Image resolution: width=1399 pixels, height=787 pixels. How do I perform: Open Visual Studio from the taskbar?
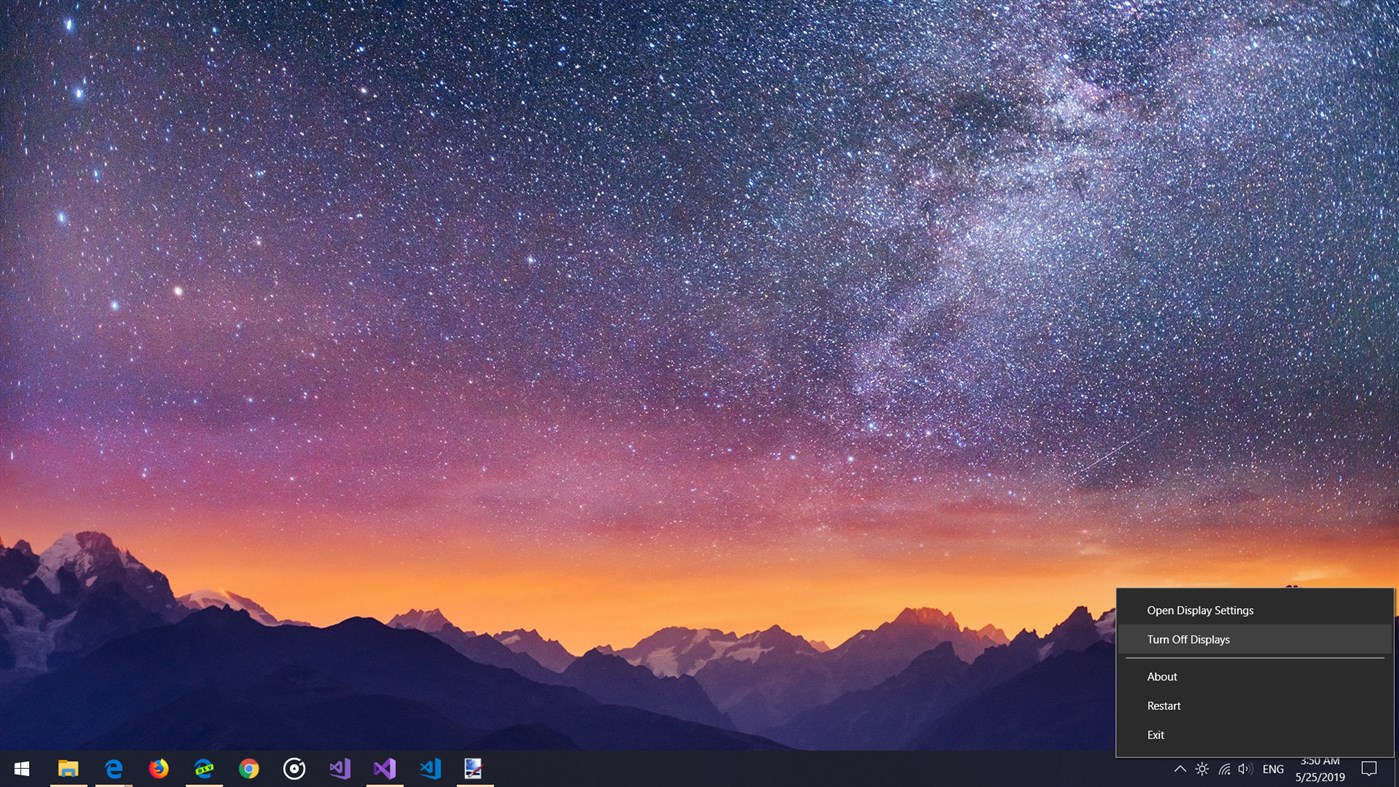click(x=384, y=768)
